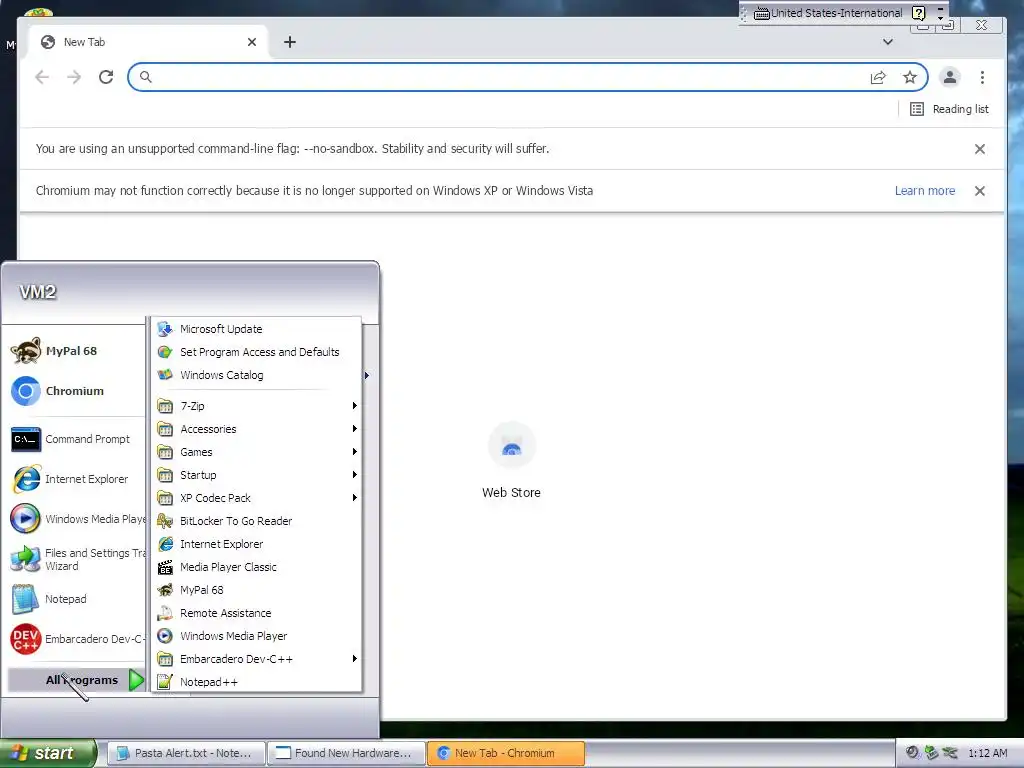
Task: Open the Chromium three-dot menu
Action: coord(982,77)
